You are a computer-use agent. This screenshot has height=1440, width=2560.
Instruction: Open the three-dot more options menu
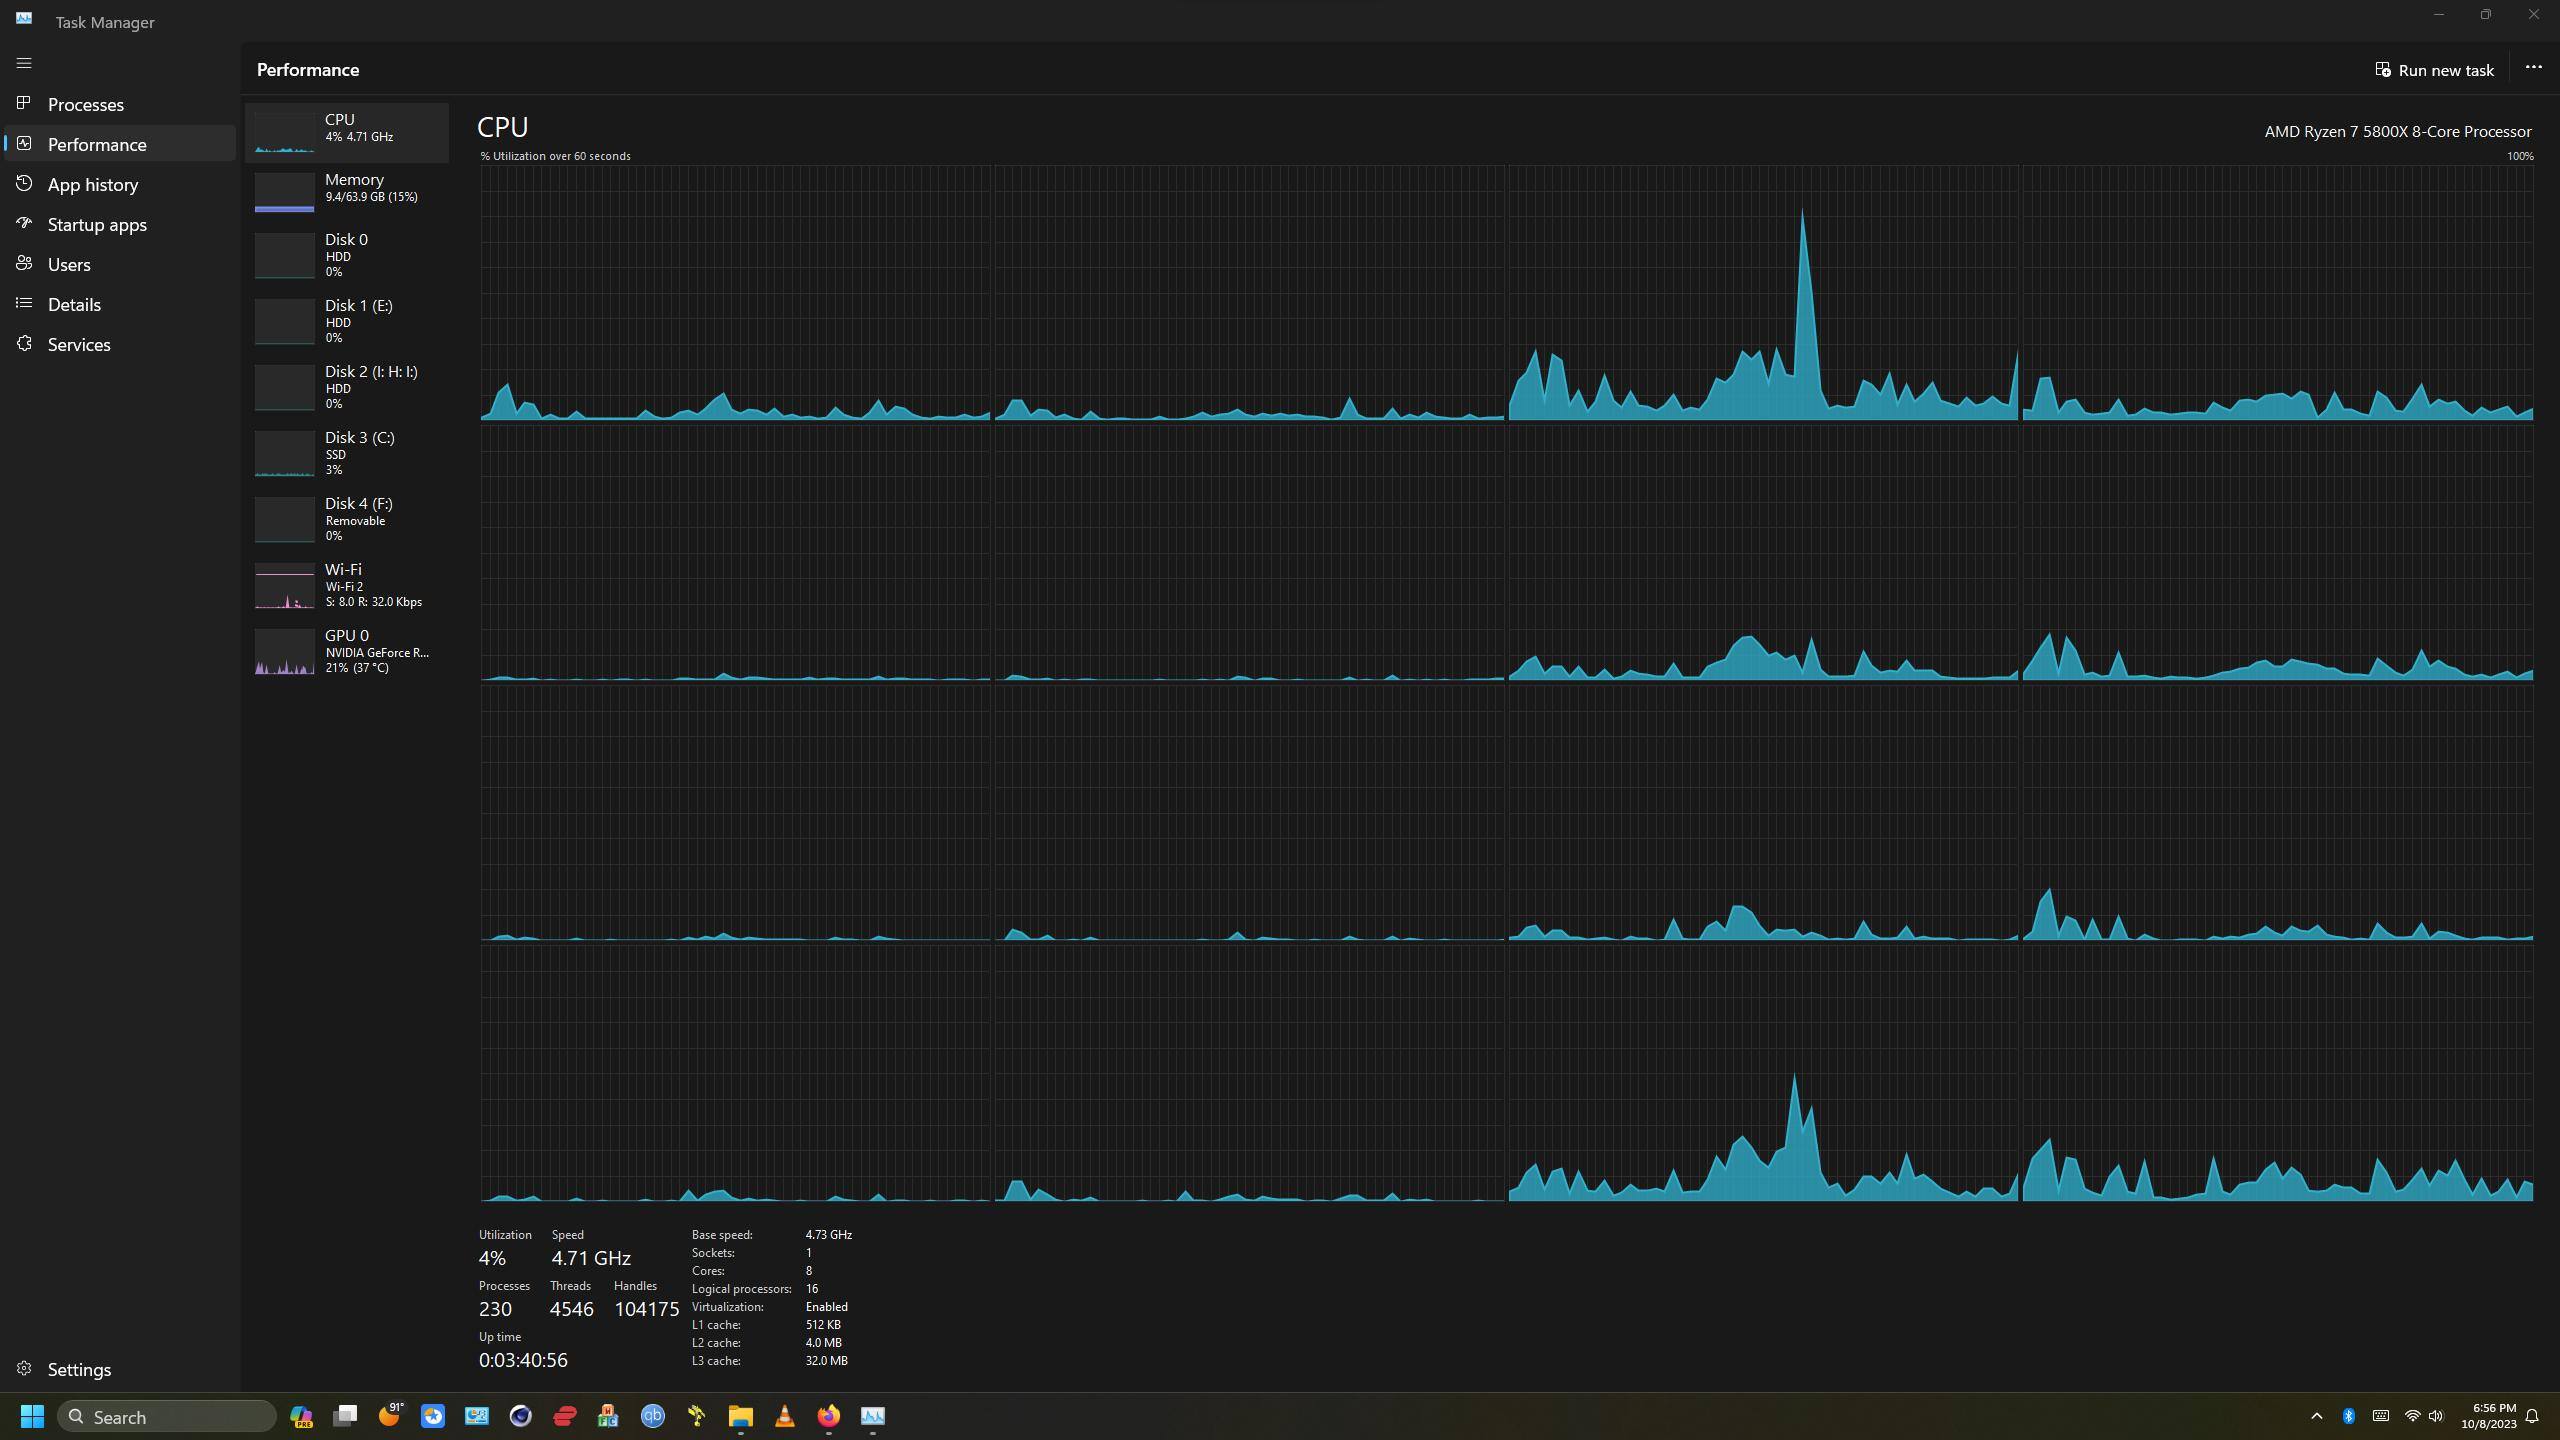(2533, 67)
